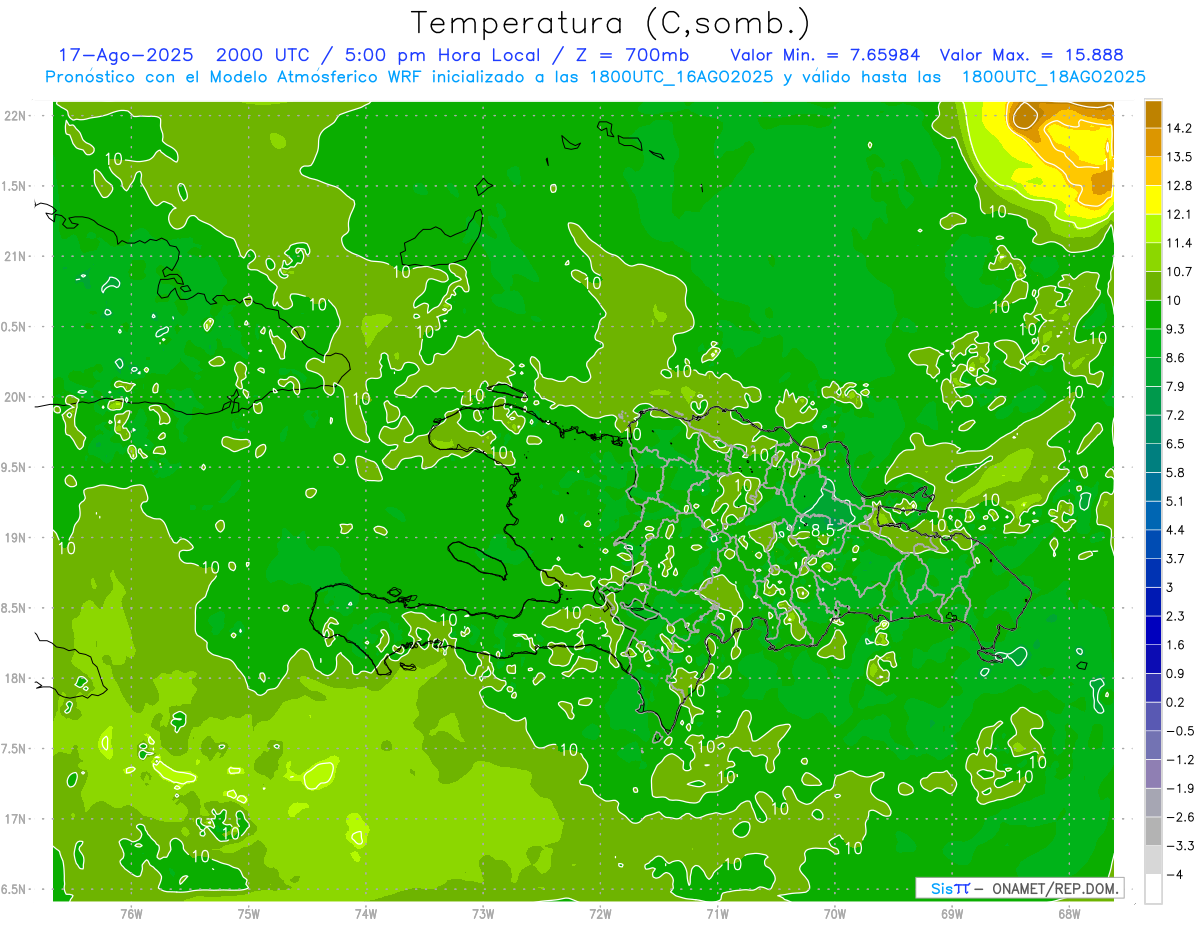Click the '71W' longitude axis label
Viewport: 1200px width, 927px height.
717,914
